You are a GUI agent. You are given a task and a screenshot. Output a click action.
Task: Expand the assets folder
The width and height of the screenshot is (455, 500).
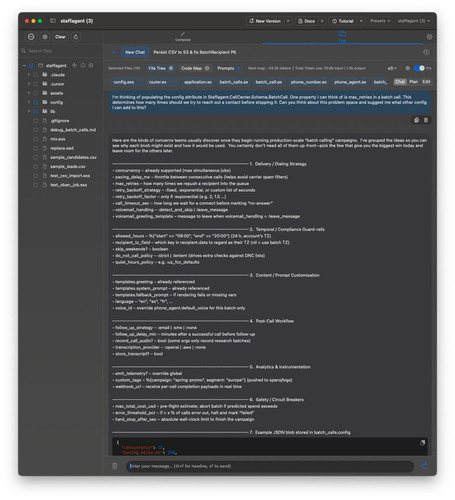click(29, 93)
